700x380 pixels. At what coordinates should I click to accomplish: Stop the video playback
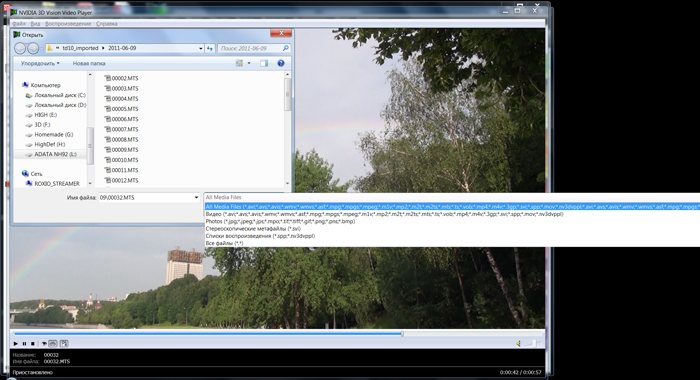33,343
